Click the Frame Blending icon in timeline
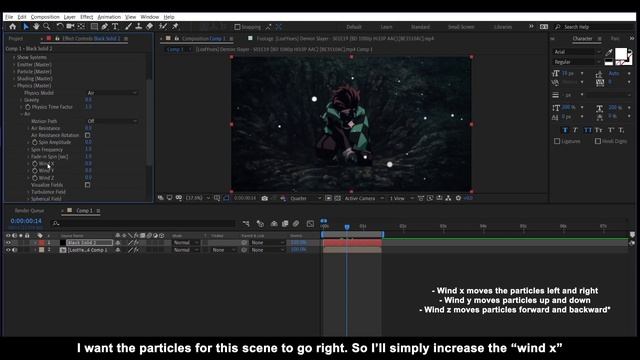 tap(285, 224)
